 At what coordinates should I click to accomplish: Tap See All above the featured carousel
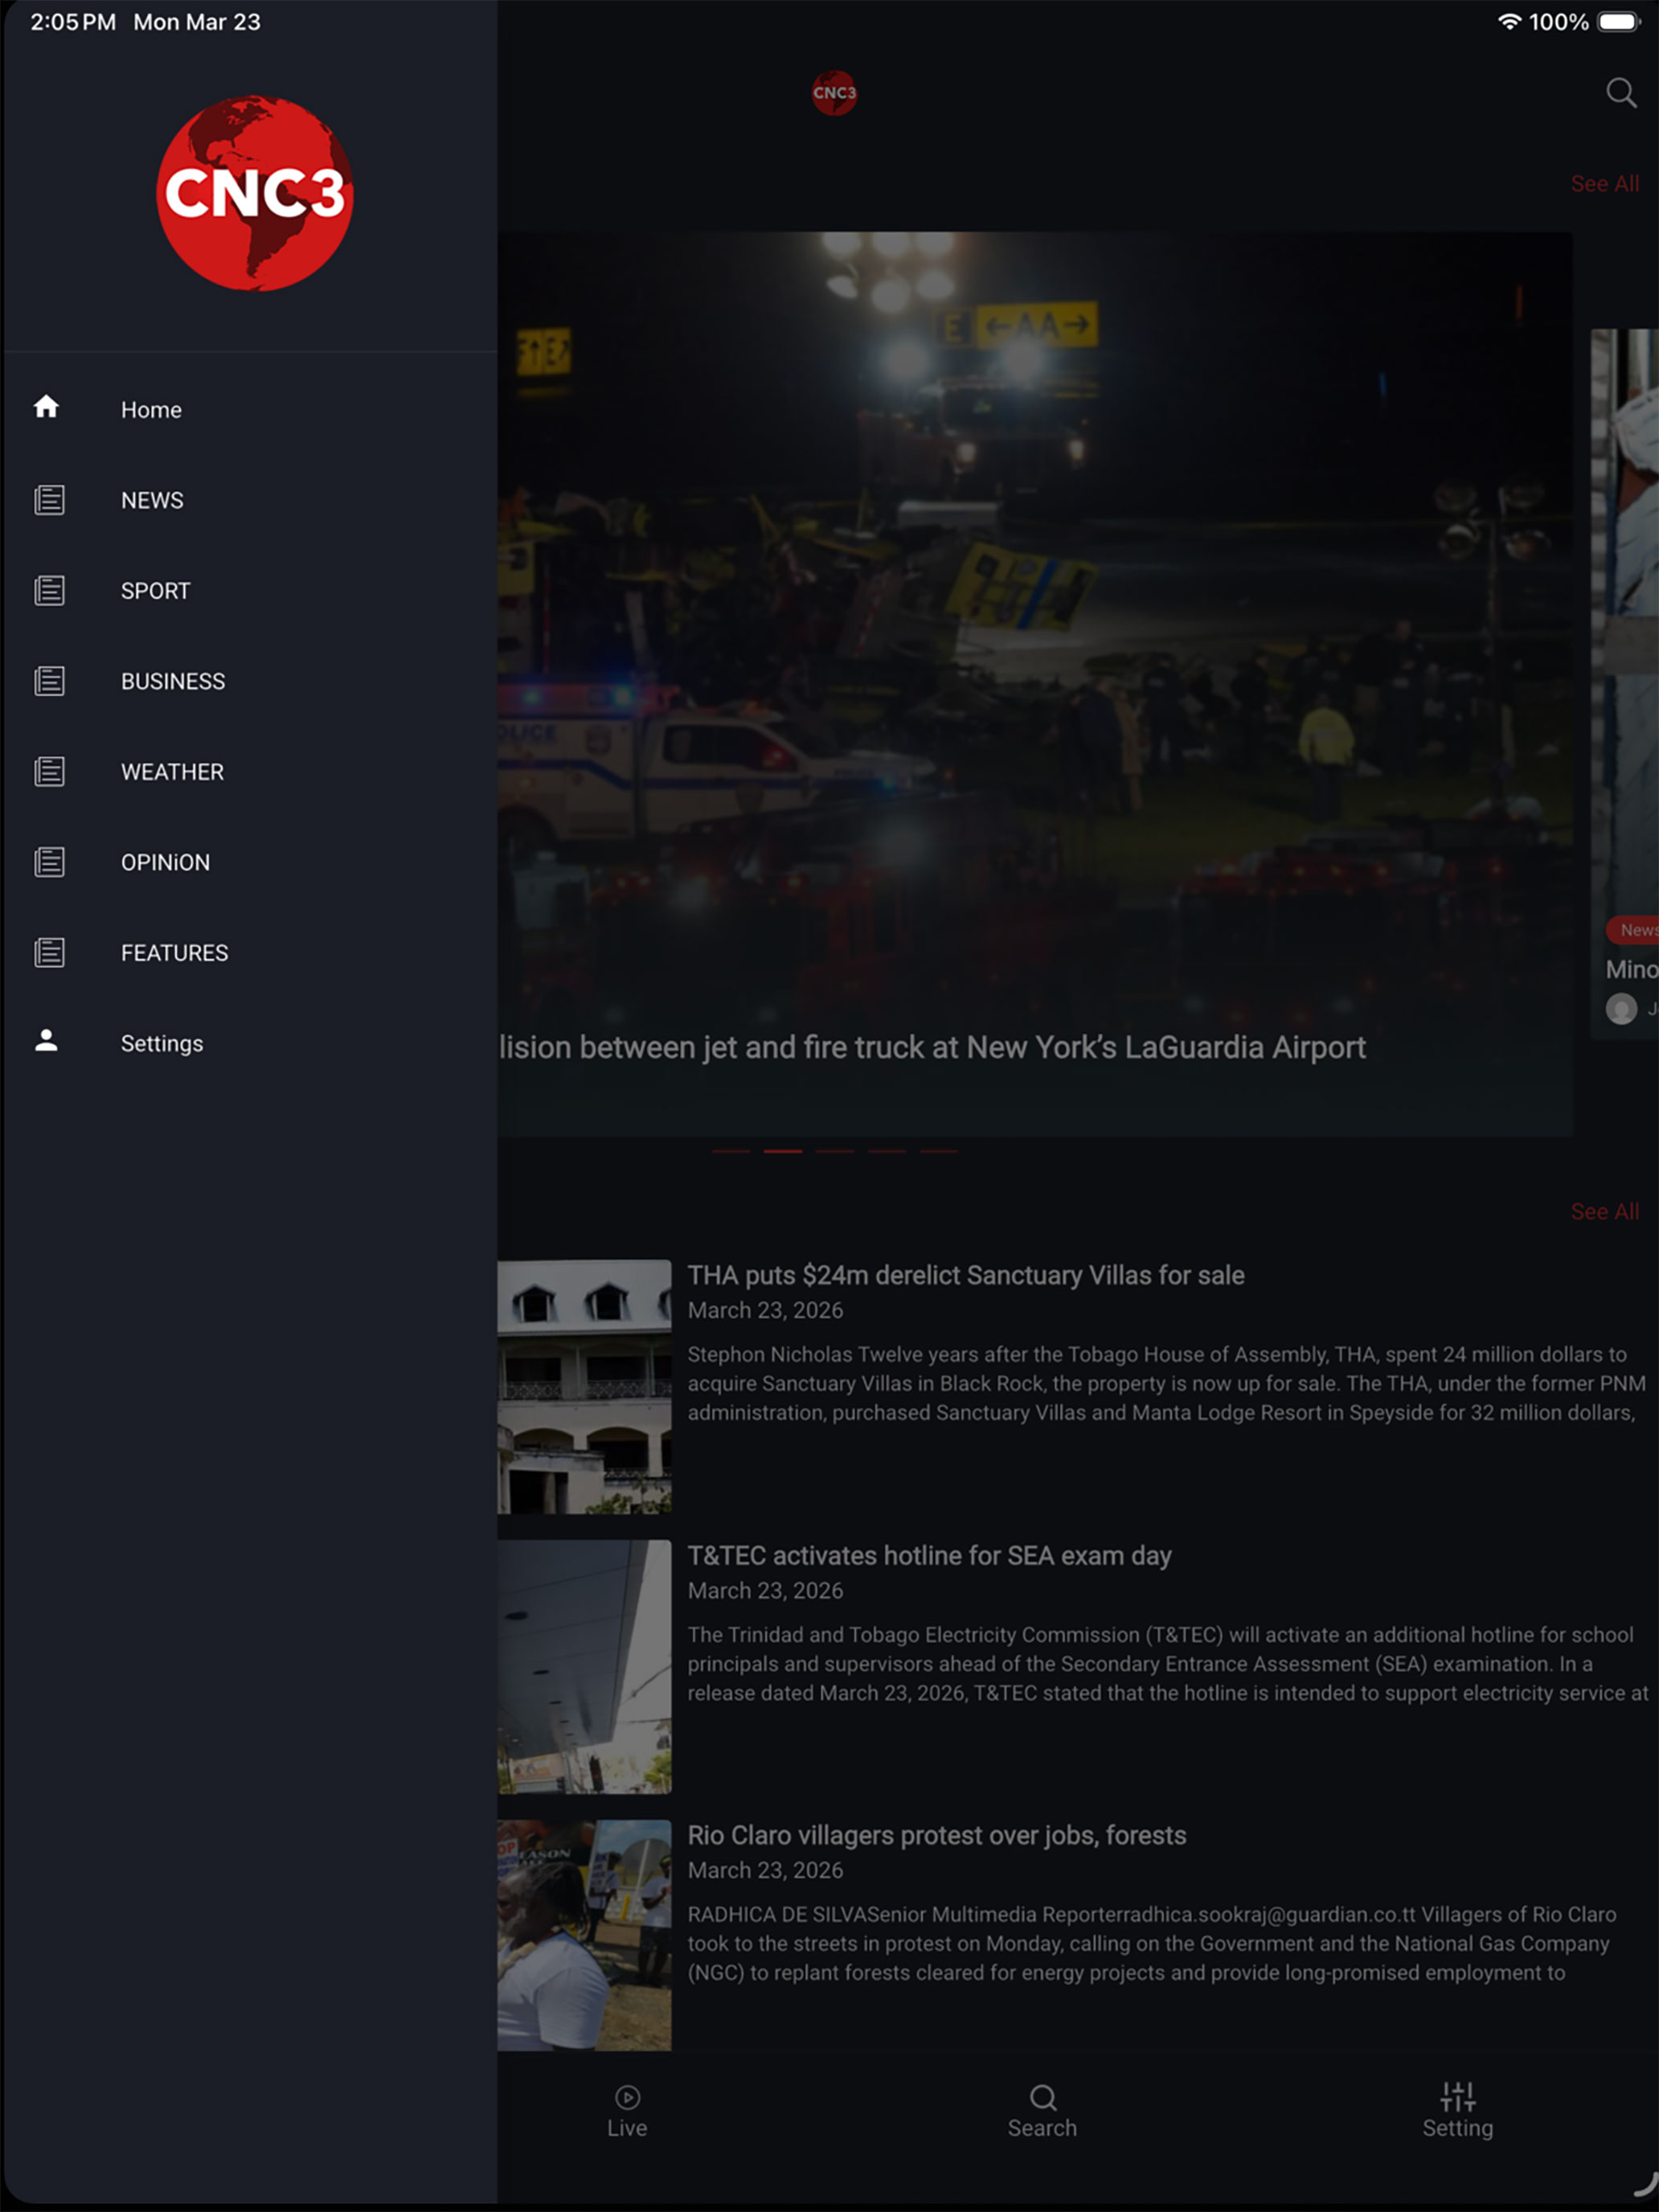pos(1604,184)
